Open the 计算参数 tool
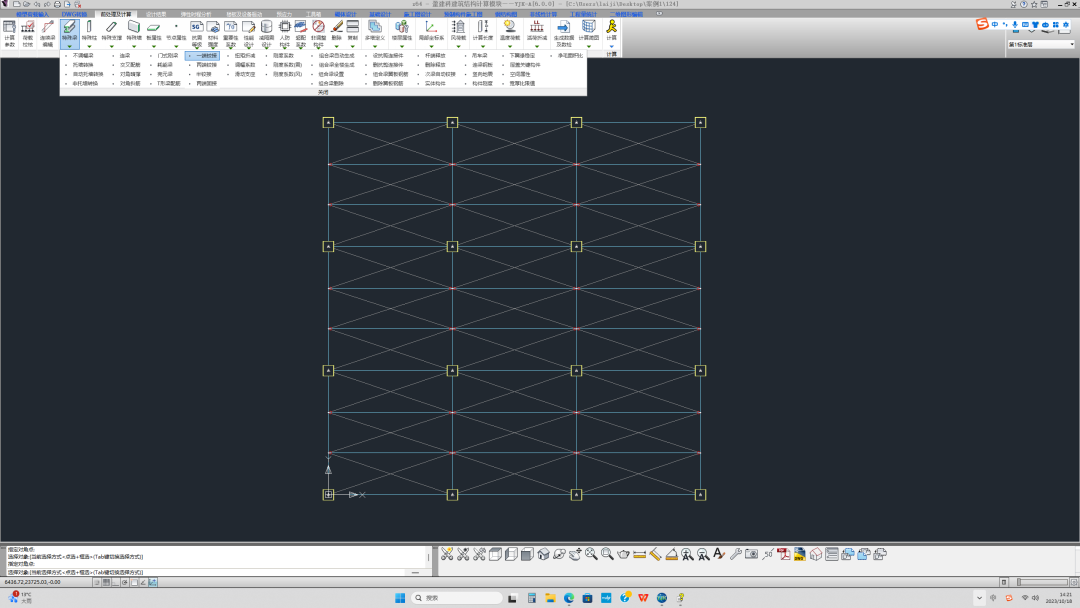Image resolution: width=1080 pixels, height=608 pixels. [9, 34]
